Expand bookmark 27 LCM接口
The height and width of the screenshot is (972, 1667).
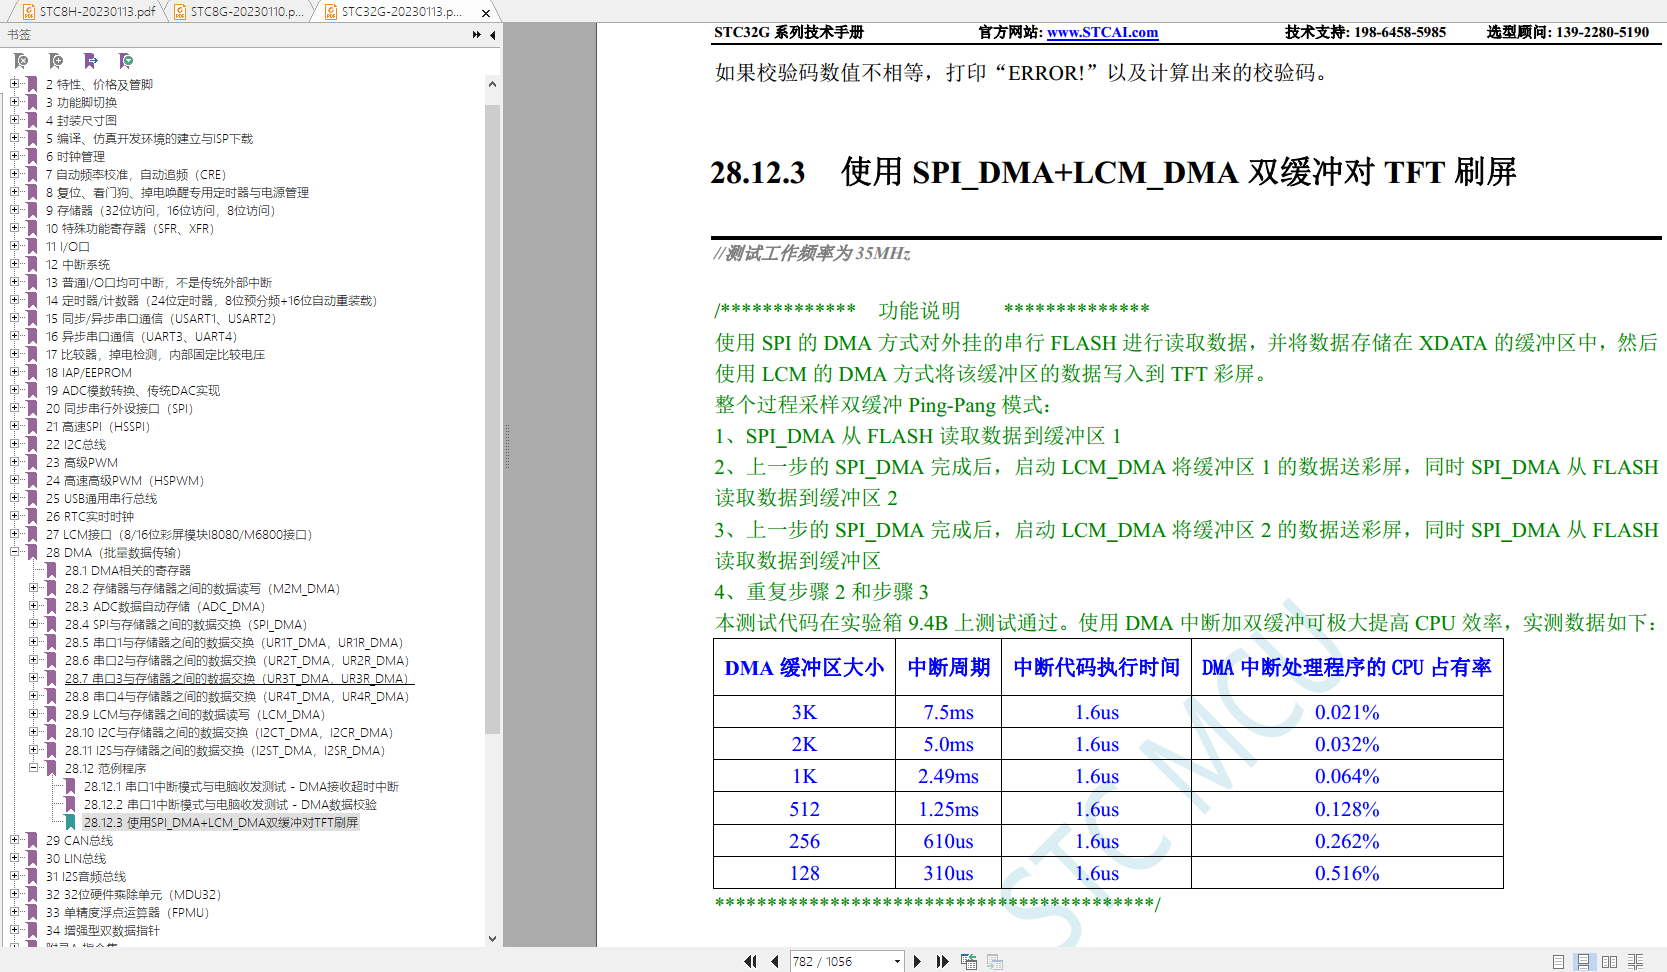pyautogui.click(x=15, y=534)
